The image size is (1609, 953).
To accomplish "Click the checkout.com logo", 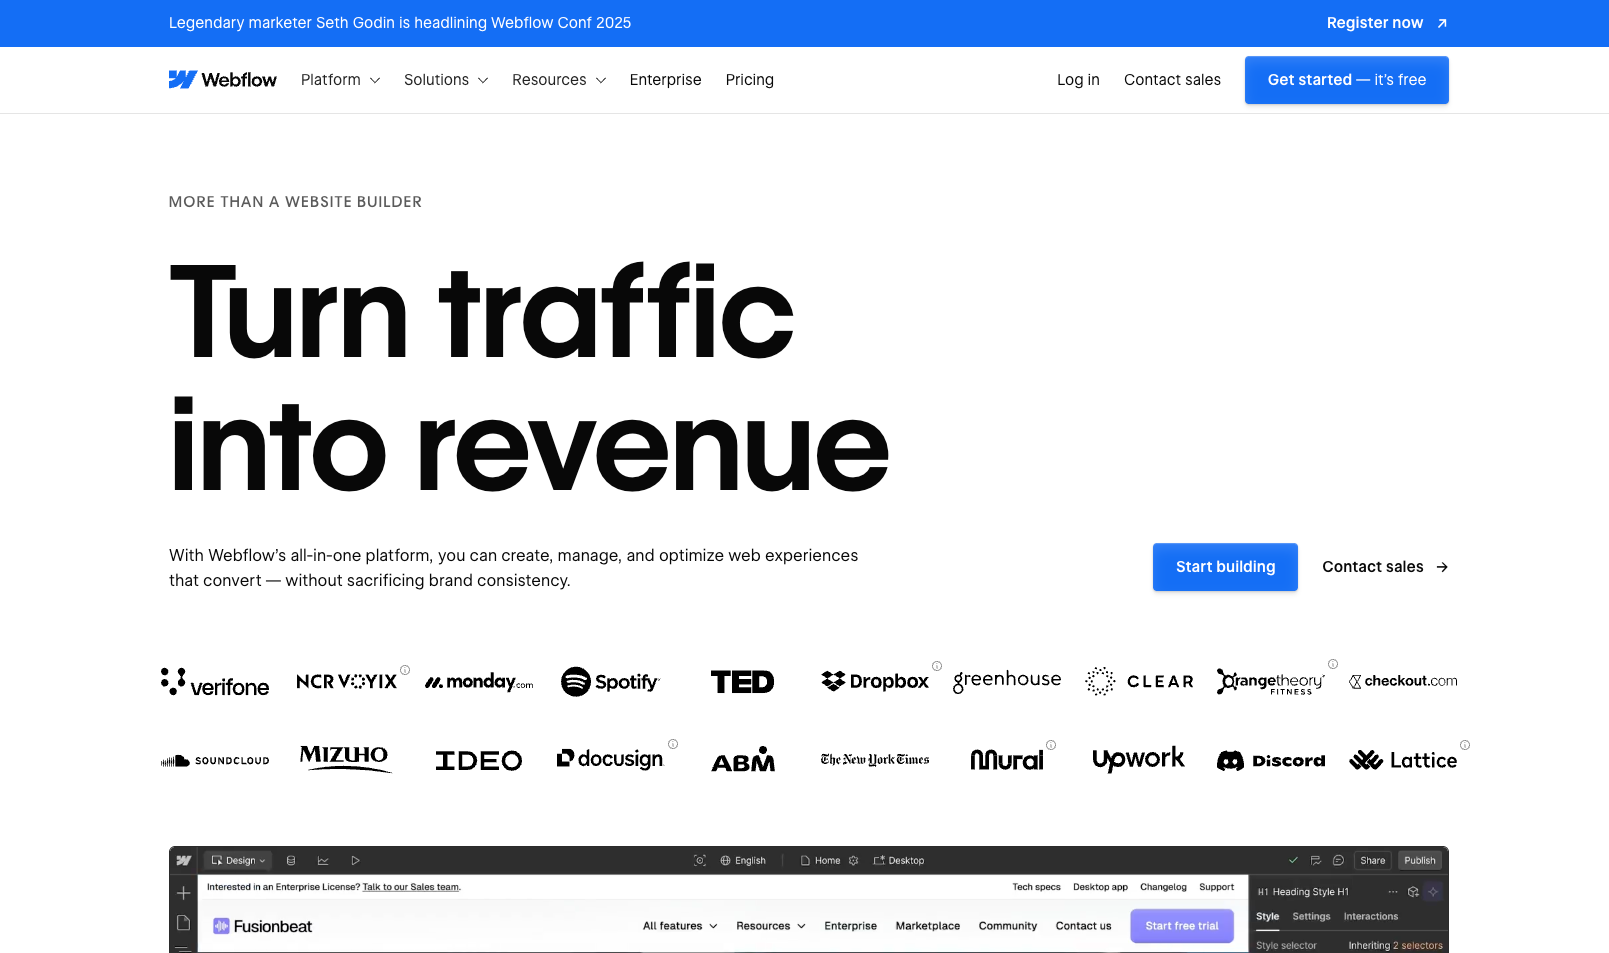I will click(1403, 681).
